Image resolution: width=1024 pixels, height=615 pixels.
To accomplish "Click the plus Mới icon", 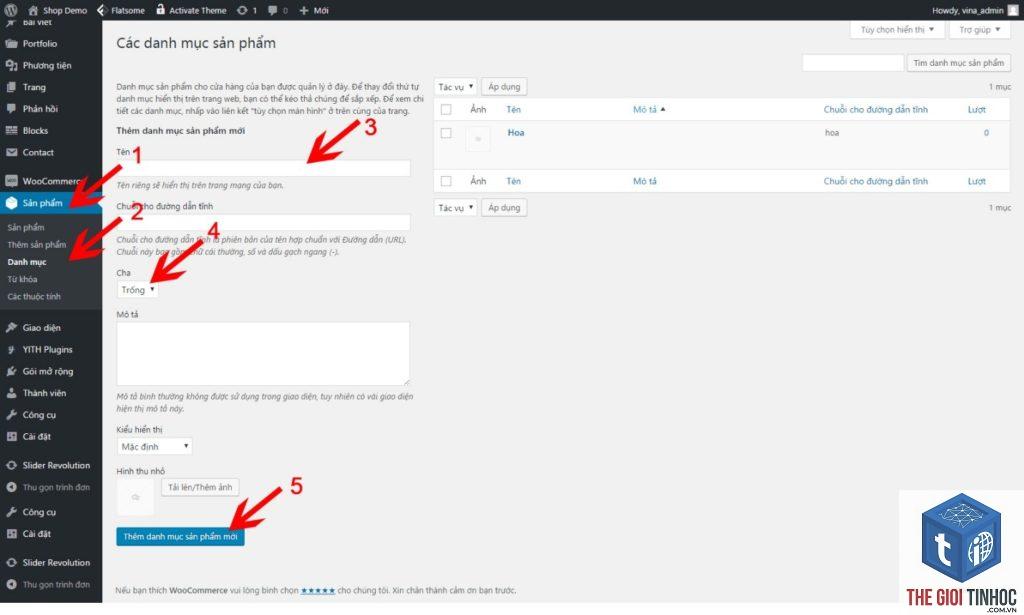I will (304, 10).
